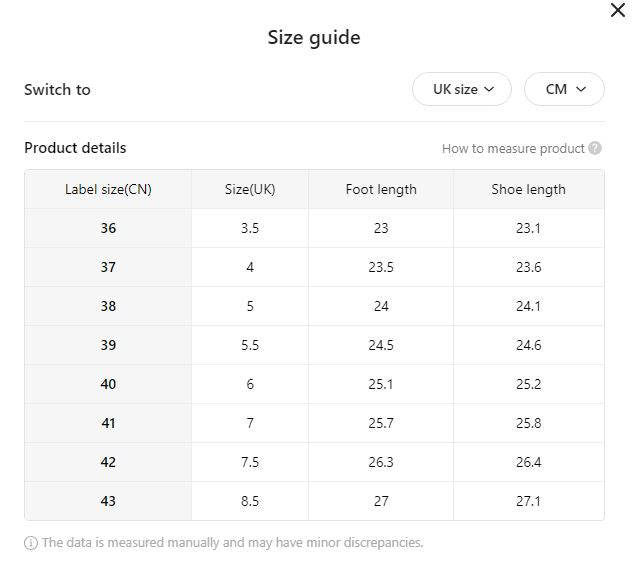Select the Size(UK) column header
The height and width of the screenshot is (563, 635).
pyautogui.click(x=250, y=189)
